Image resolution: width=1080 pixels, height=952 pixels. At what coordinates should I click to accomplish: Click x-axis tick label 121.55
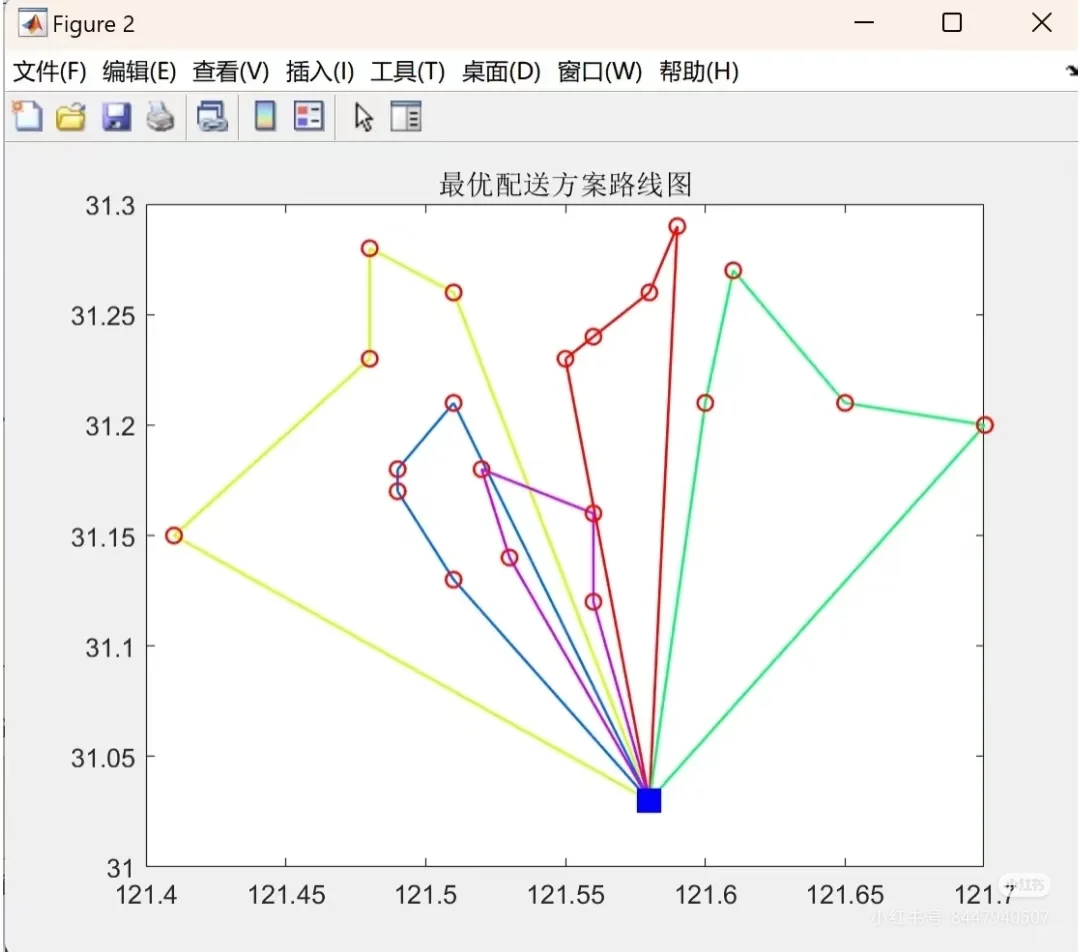565,895
